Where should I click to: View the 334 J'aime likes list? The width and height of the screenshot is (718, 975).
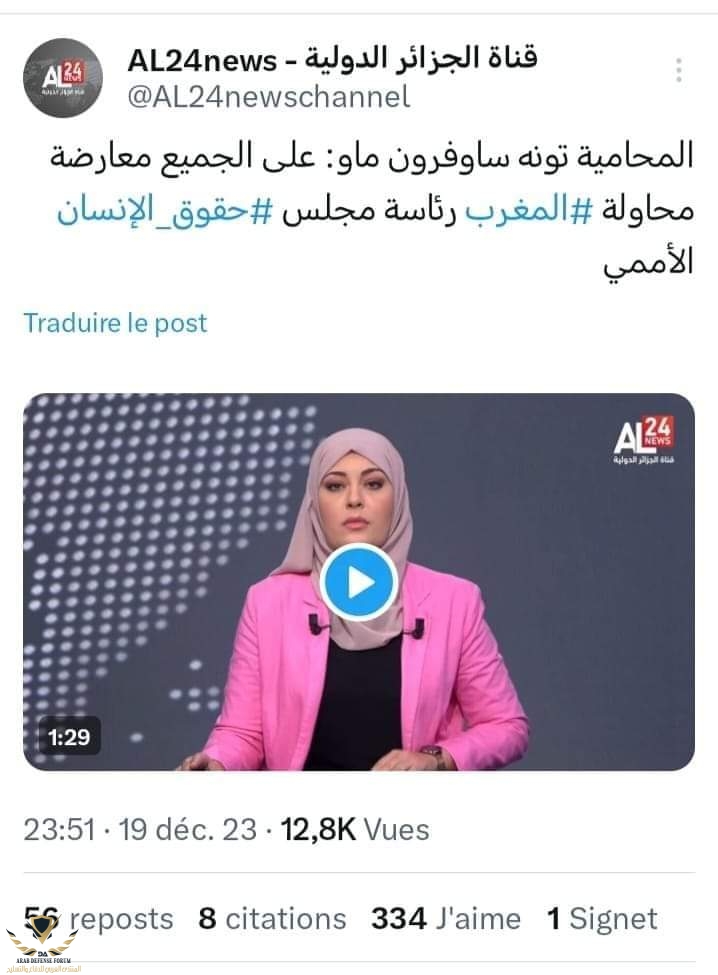[446, 918]
